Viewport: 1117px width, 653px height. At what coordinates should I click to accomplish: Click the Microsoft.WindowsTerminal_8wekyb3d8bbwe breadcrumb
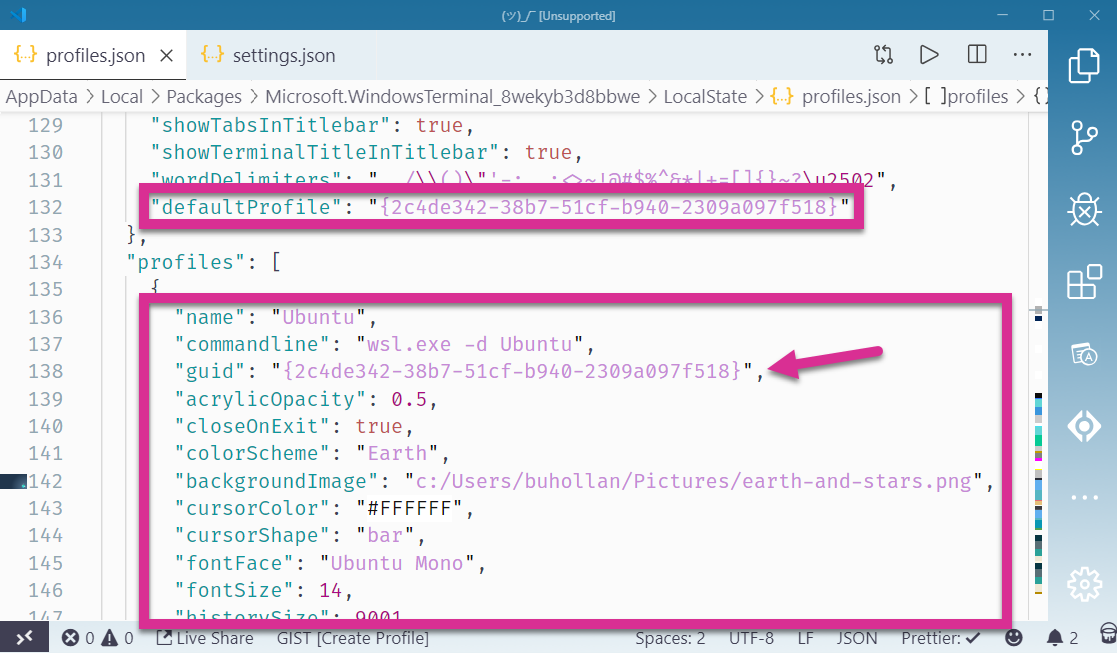click(452, 97)
